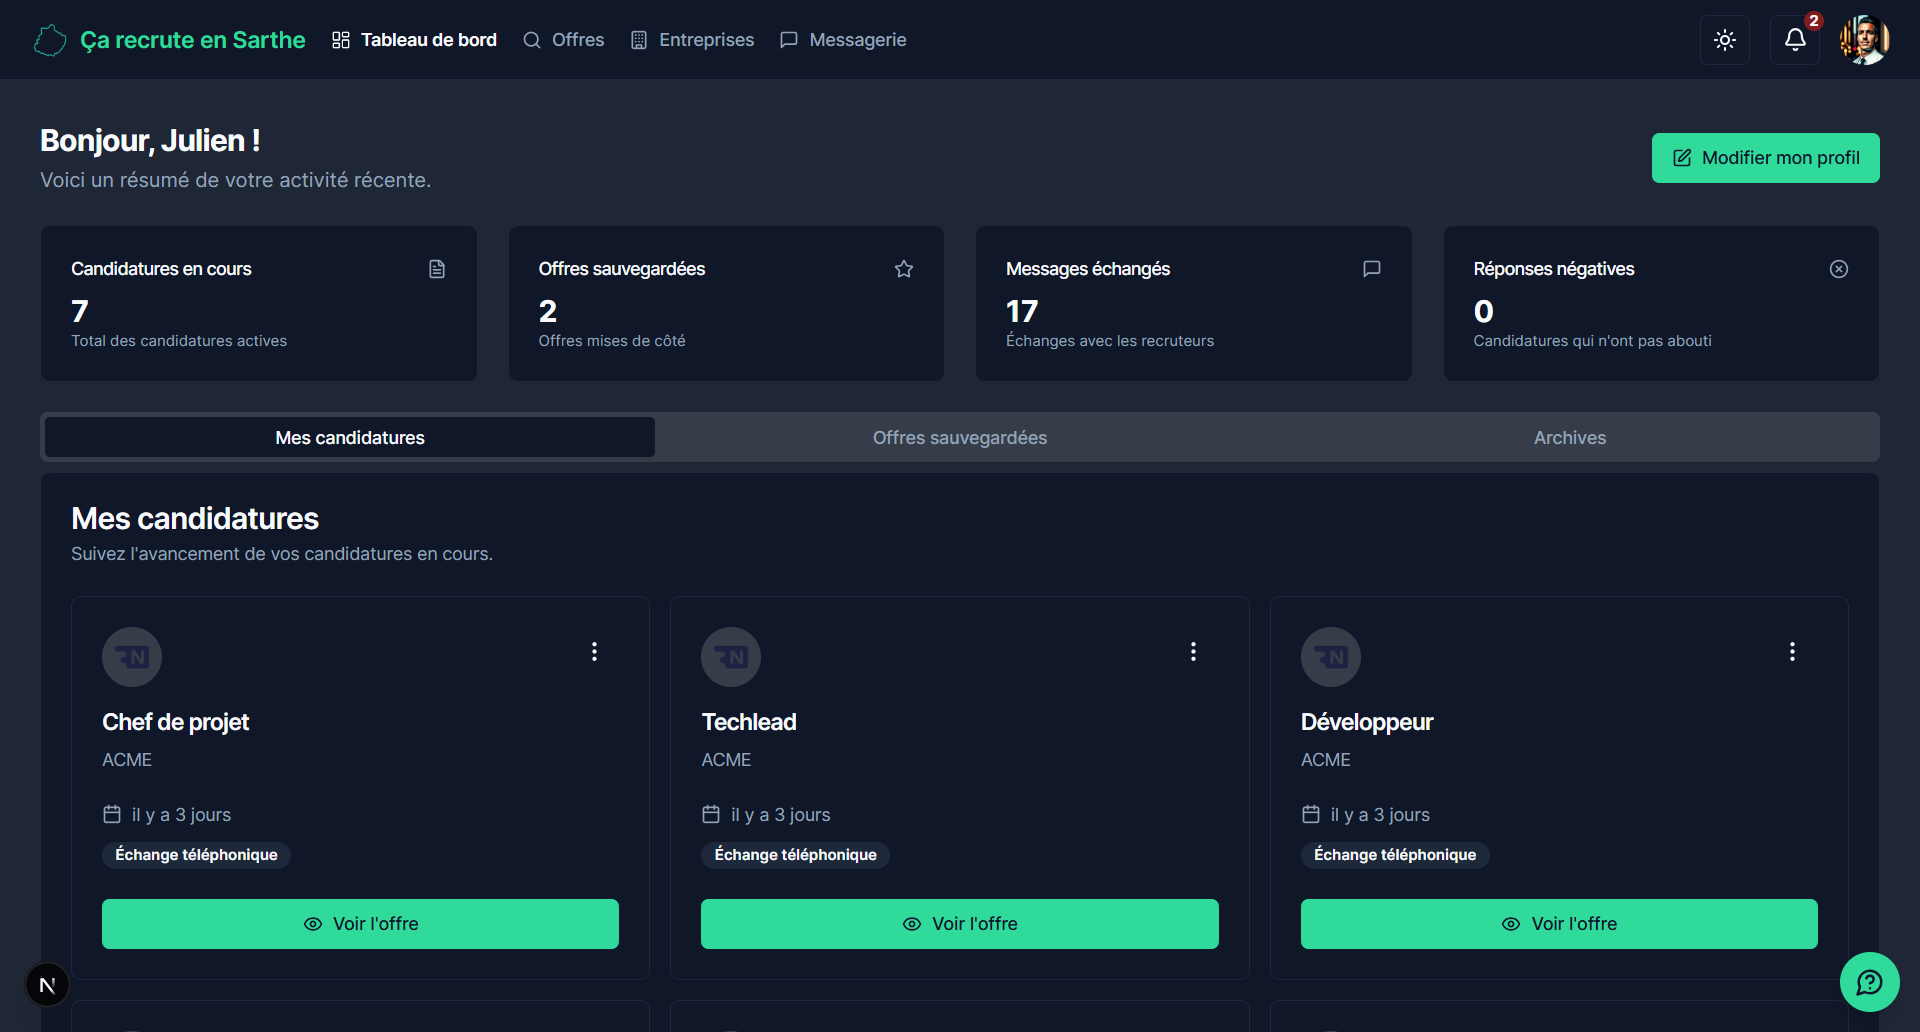Expand the three-dot menu on Techlead card
This screenshot has height=1032, width=1920.
pyautogui.click(x=1193, y=652)
